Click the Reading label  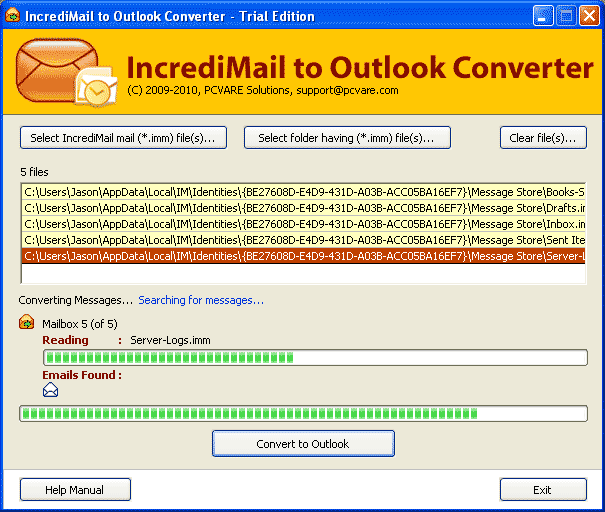click(x=65, y=340)
